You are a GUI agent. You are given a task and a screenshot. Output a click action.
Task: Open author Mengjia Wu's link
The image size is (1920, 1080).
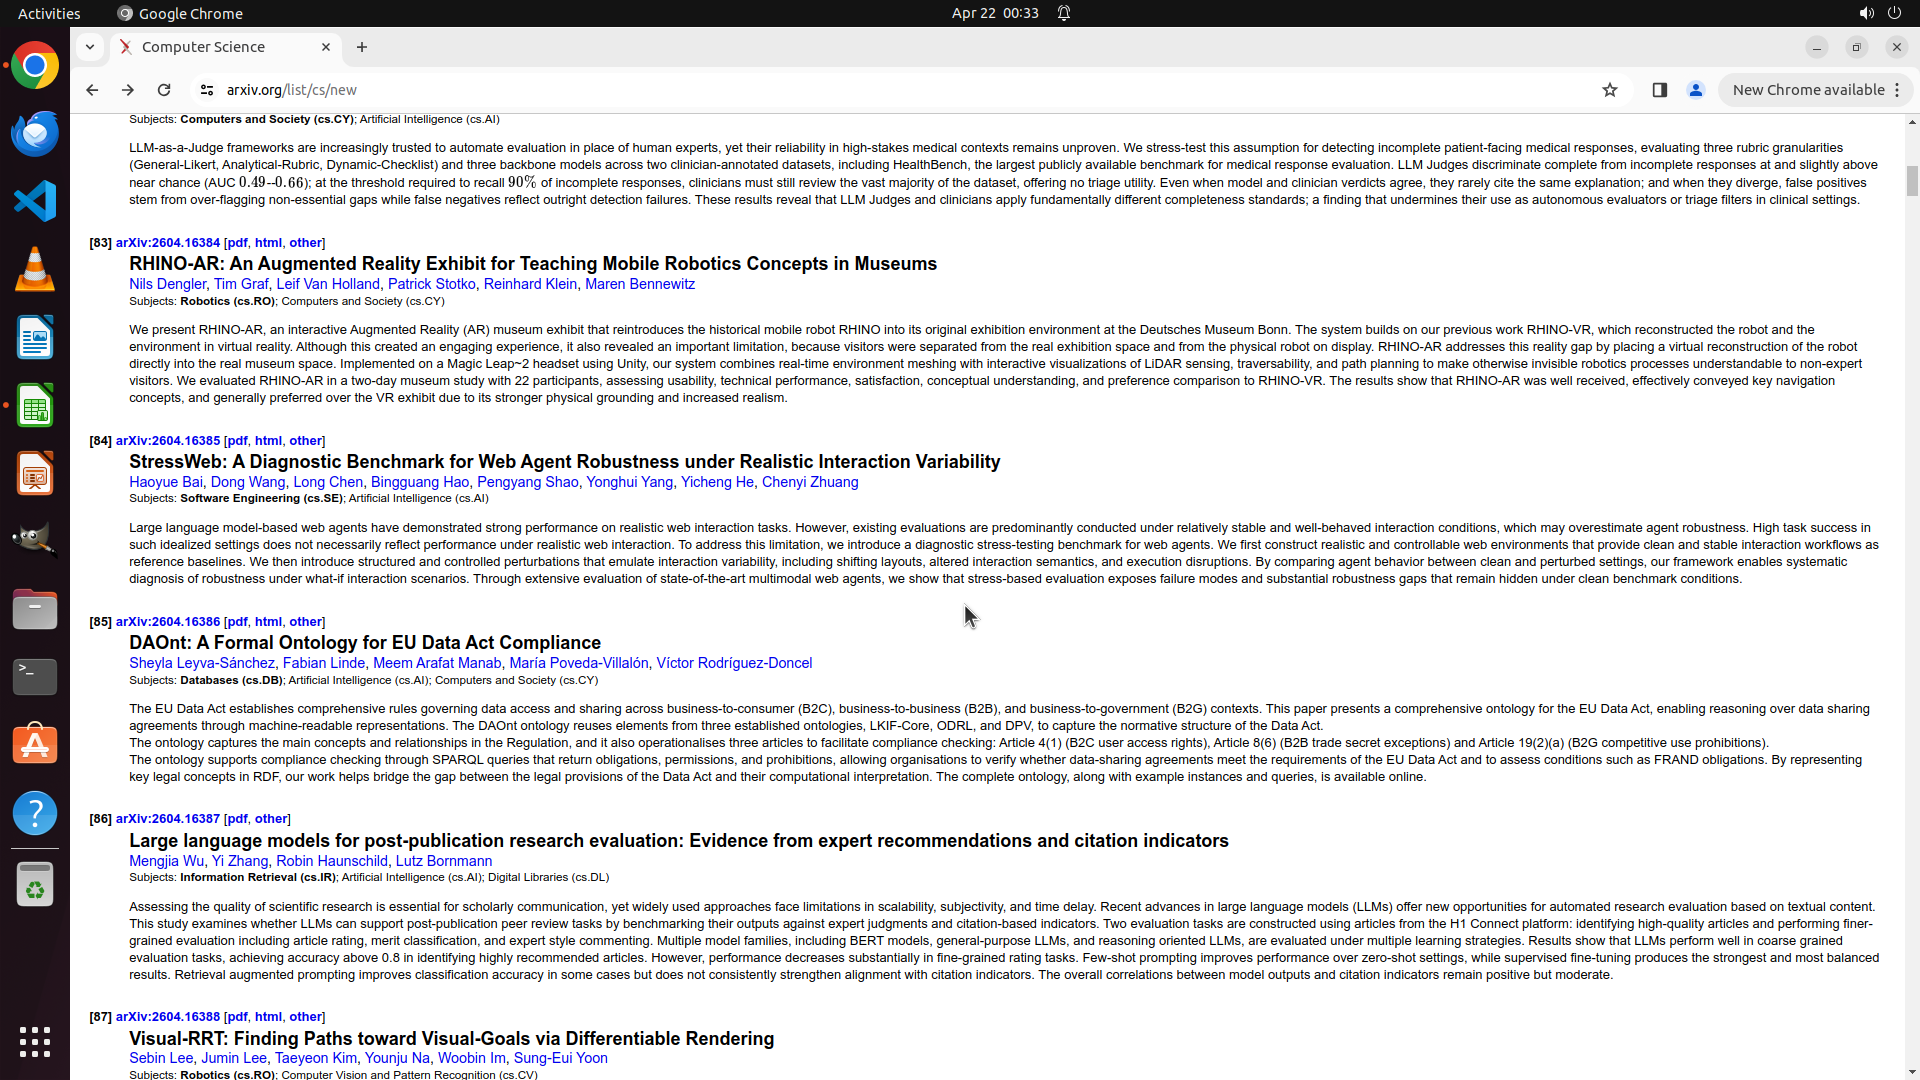coord(166,861)
